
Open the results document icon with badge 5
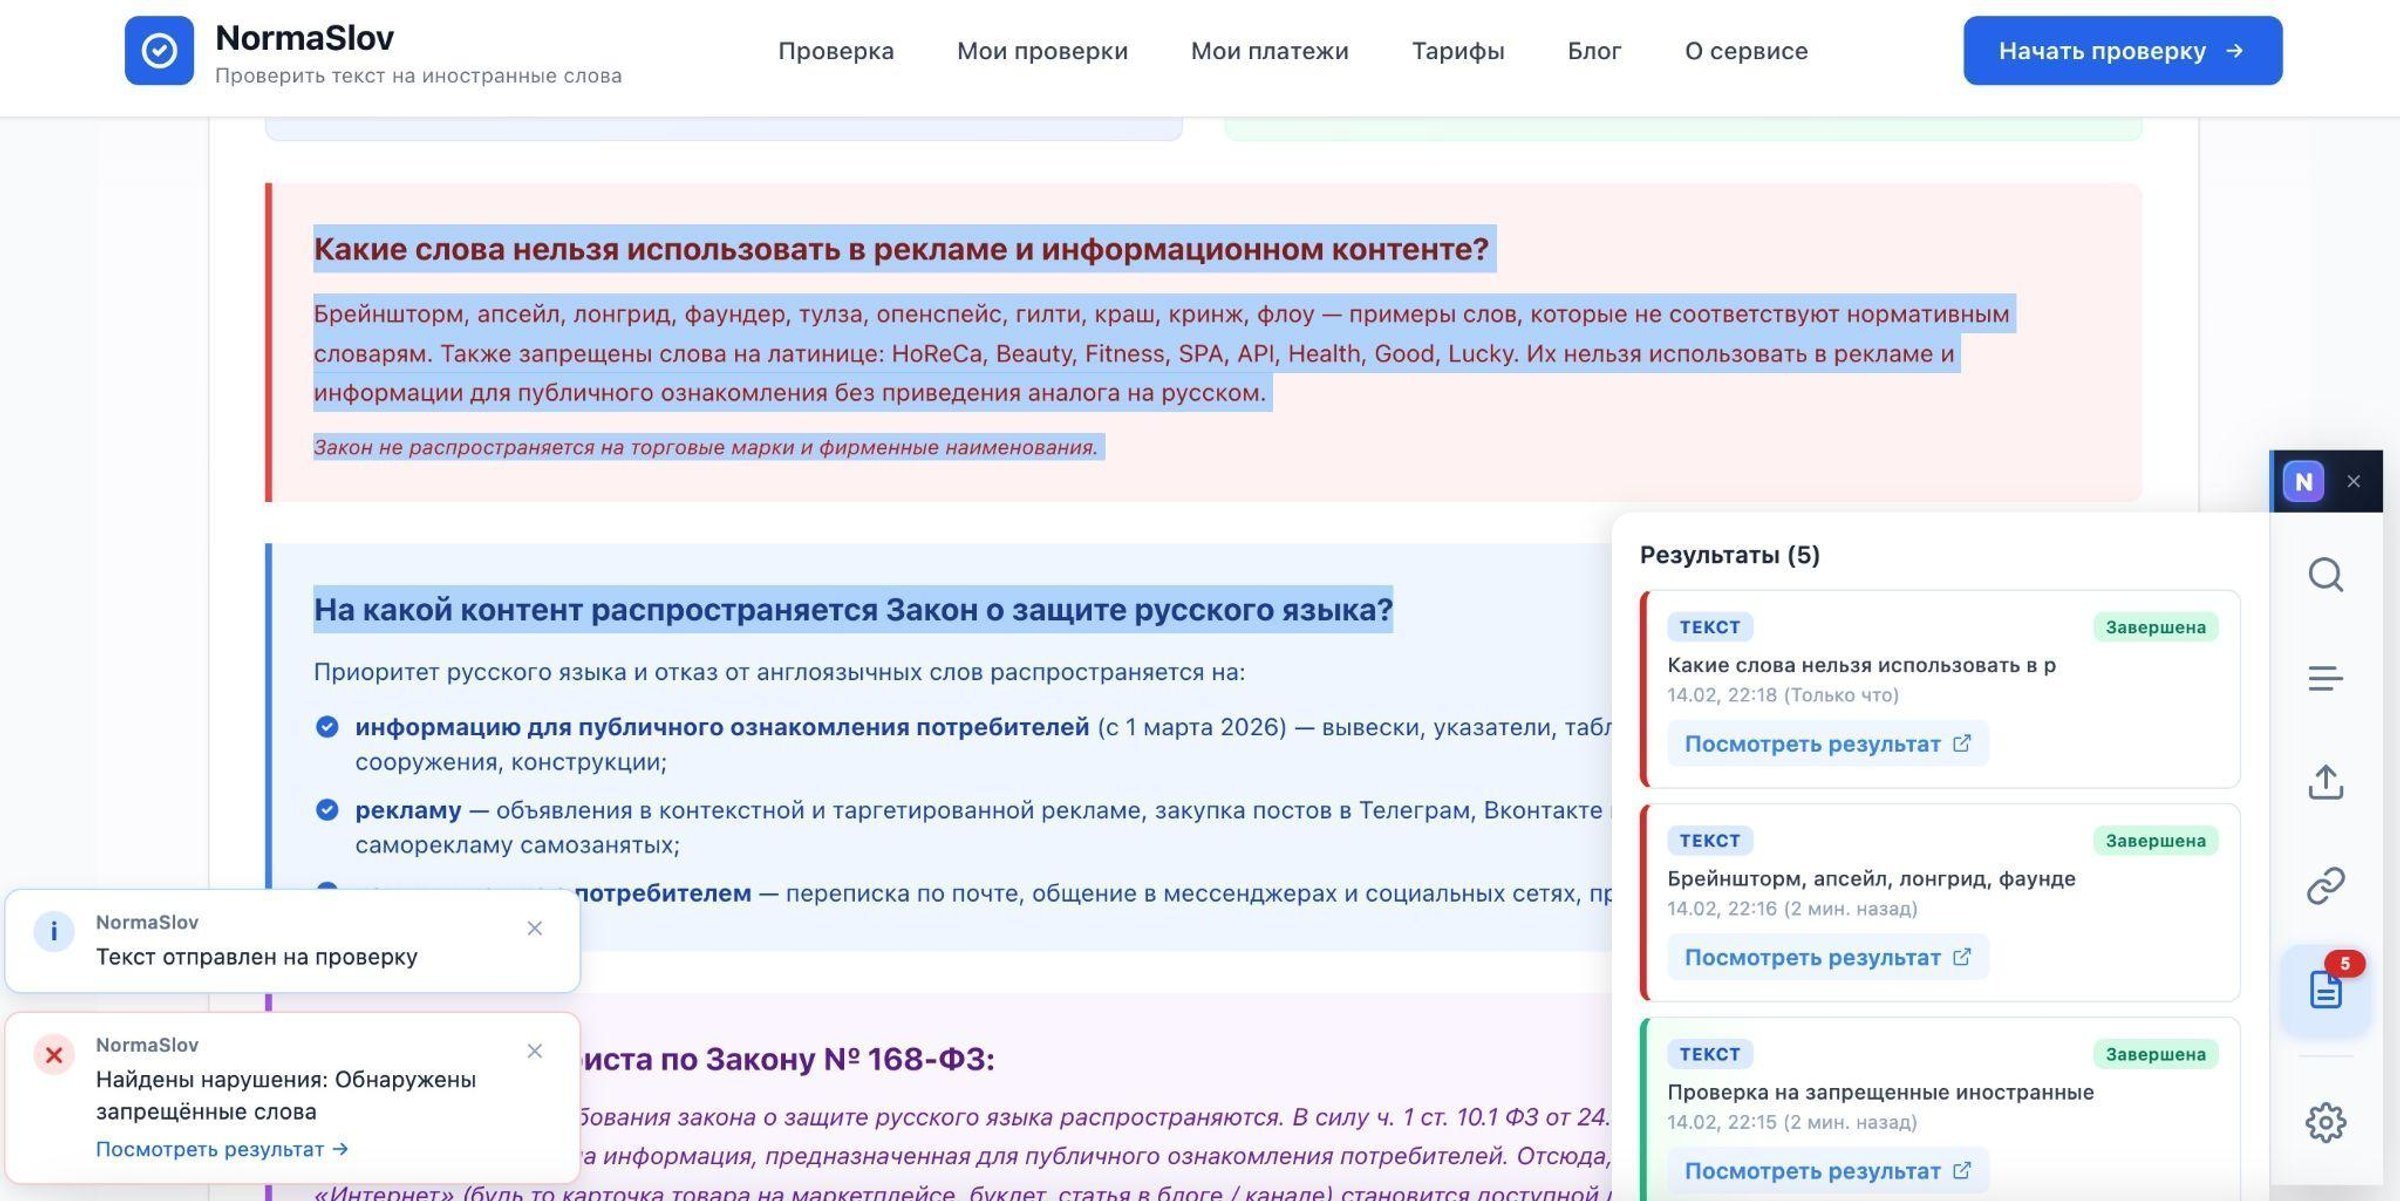pyautogui.click(x=2325, y=990)
